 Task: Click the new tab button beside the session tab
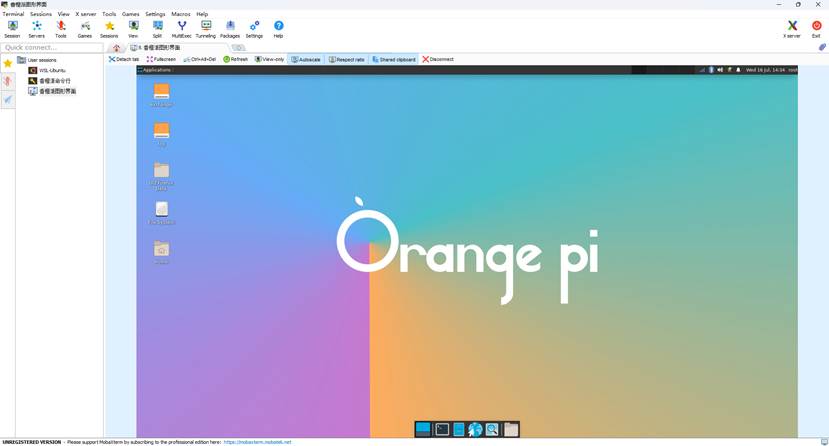[238, 48]
